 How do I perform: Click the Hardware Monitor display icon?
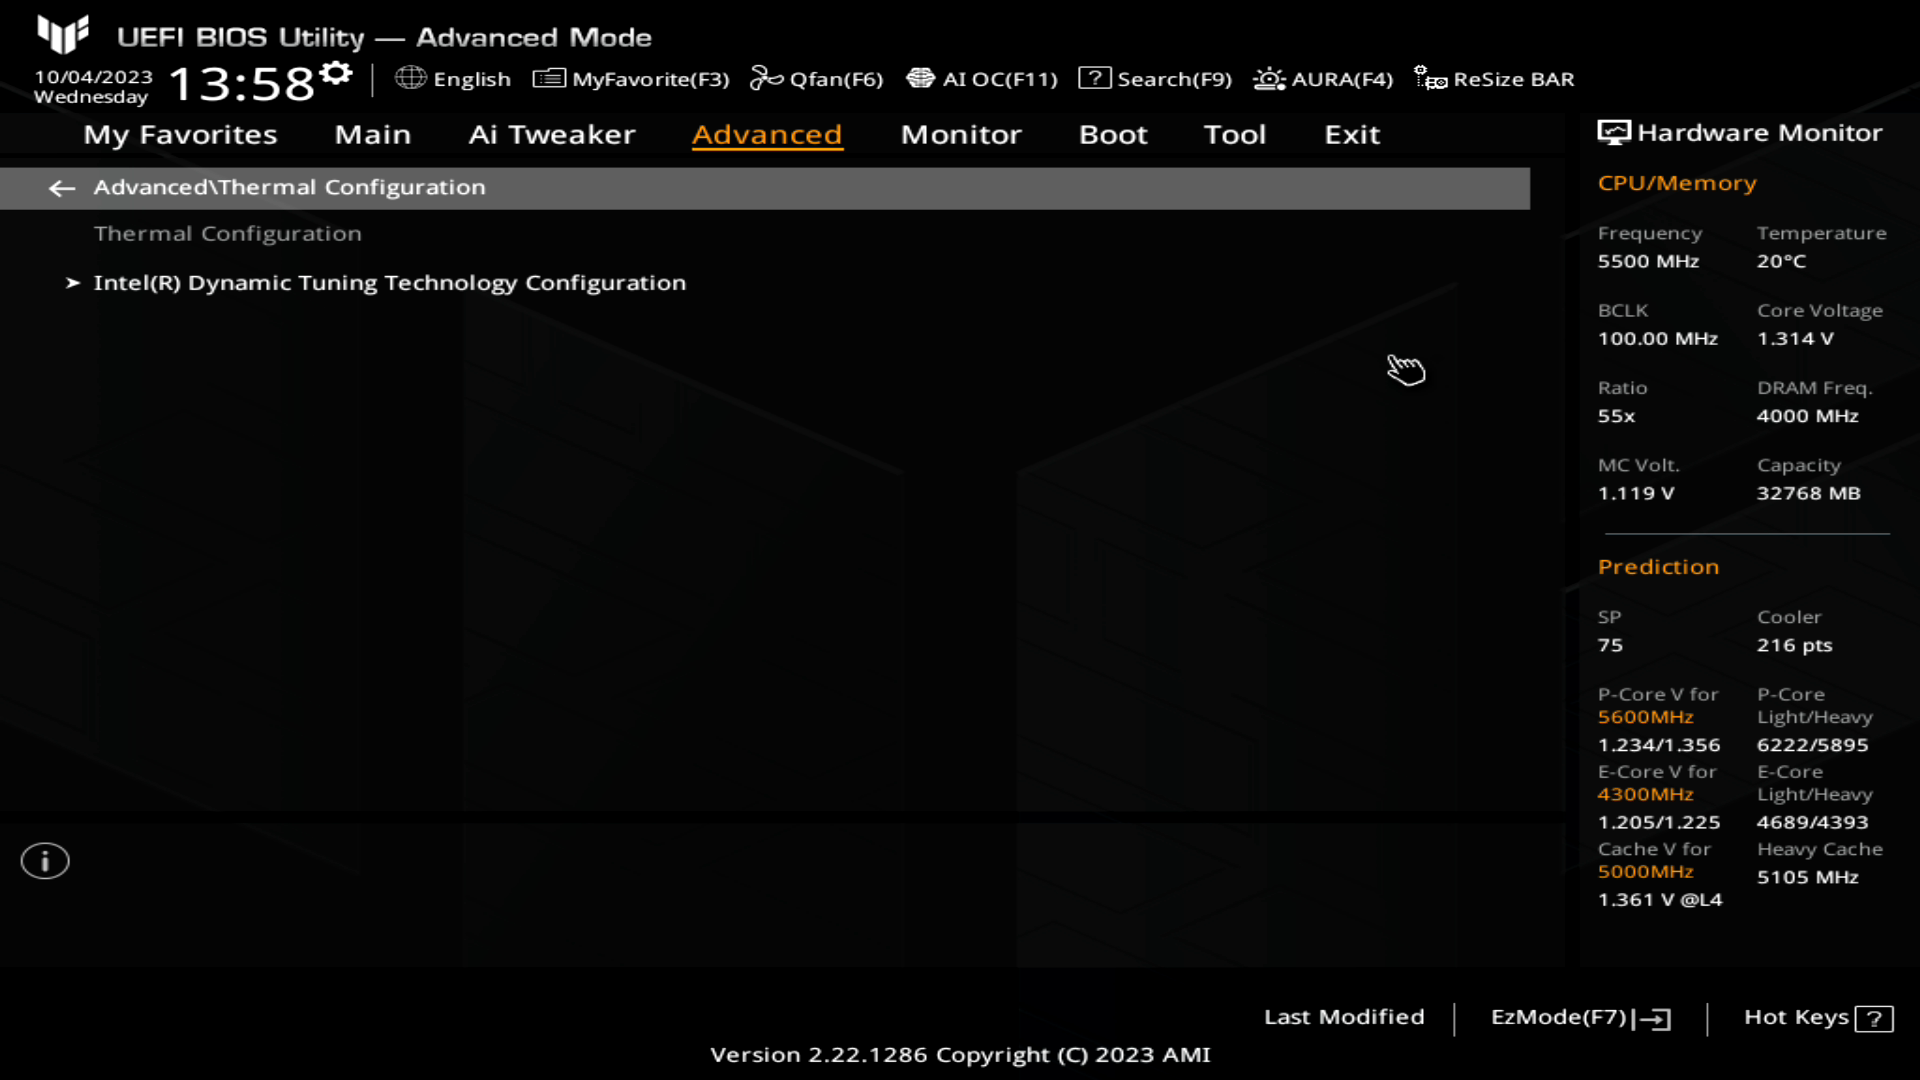(x=1614, y=132)
